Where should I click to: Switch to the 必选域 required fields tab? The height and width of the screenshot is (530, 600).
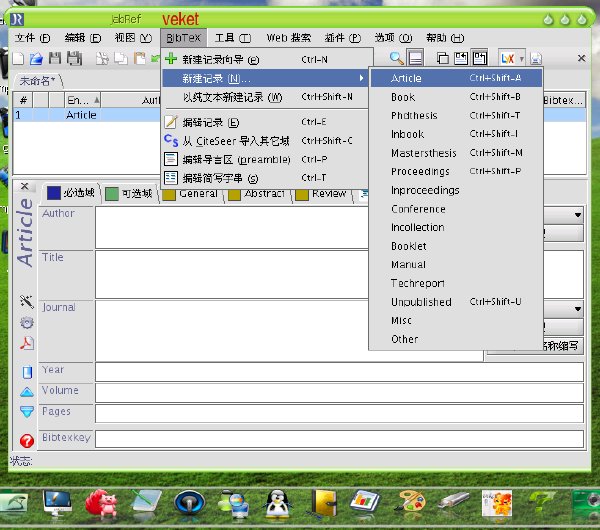coord(72,193)
